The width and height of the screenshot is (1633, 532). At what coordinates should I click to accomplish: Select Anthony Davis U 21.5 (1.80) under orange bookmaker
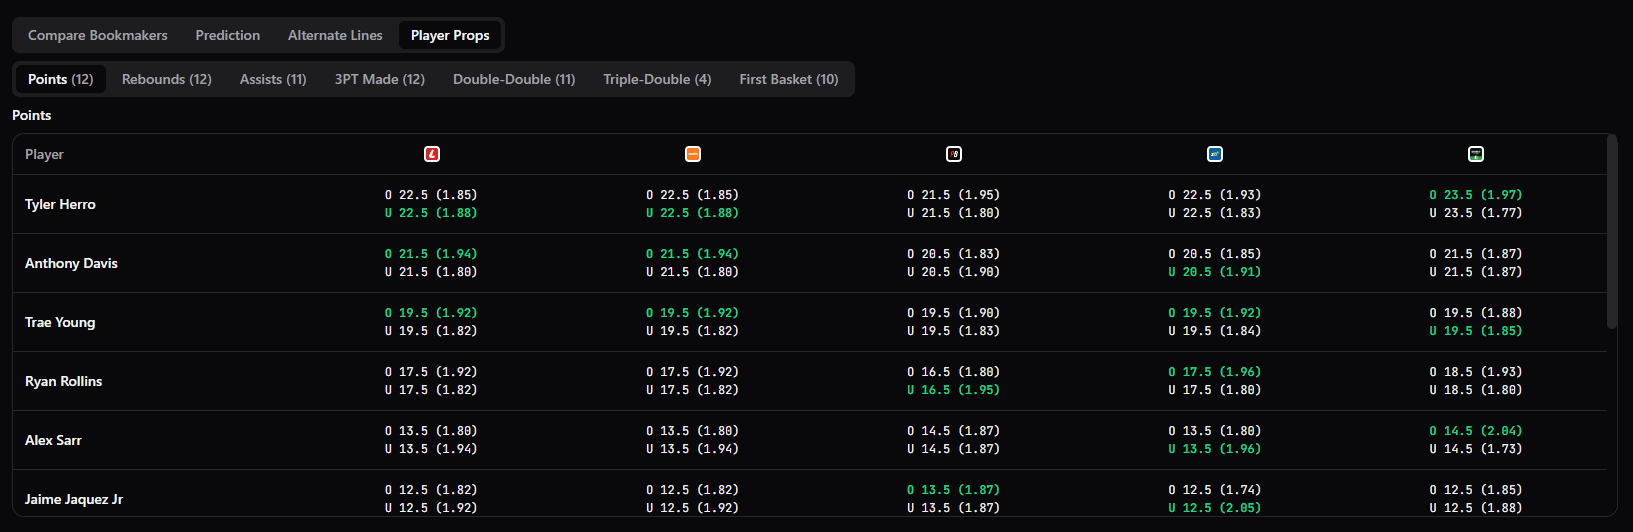pos(693,272)
